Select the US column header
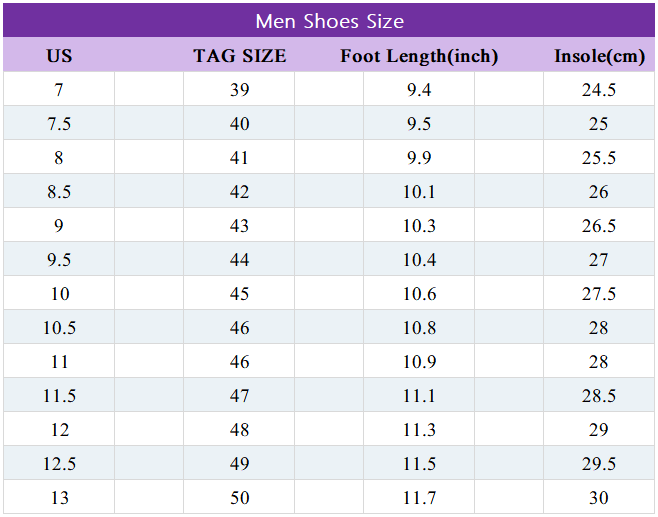This screenshot has width=658, height=517. 59,56
